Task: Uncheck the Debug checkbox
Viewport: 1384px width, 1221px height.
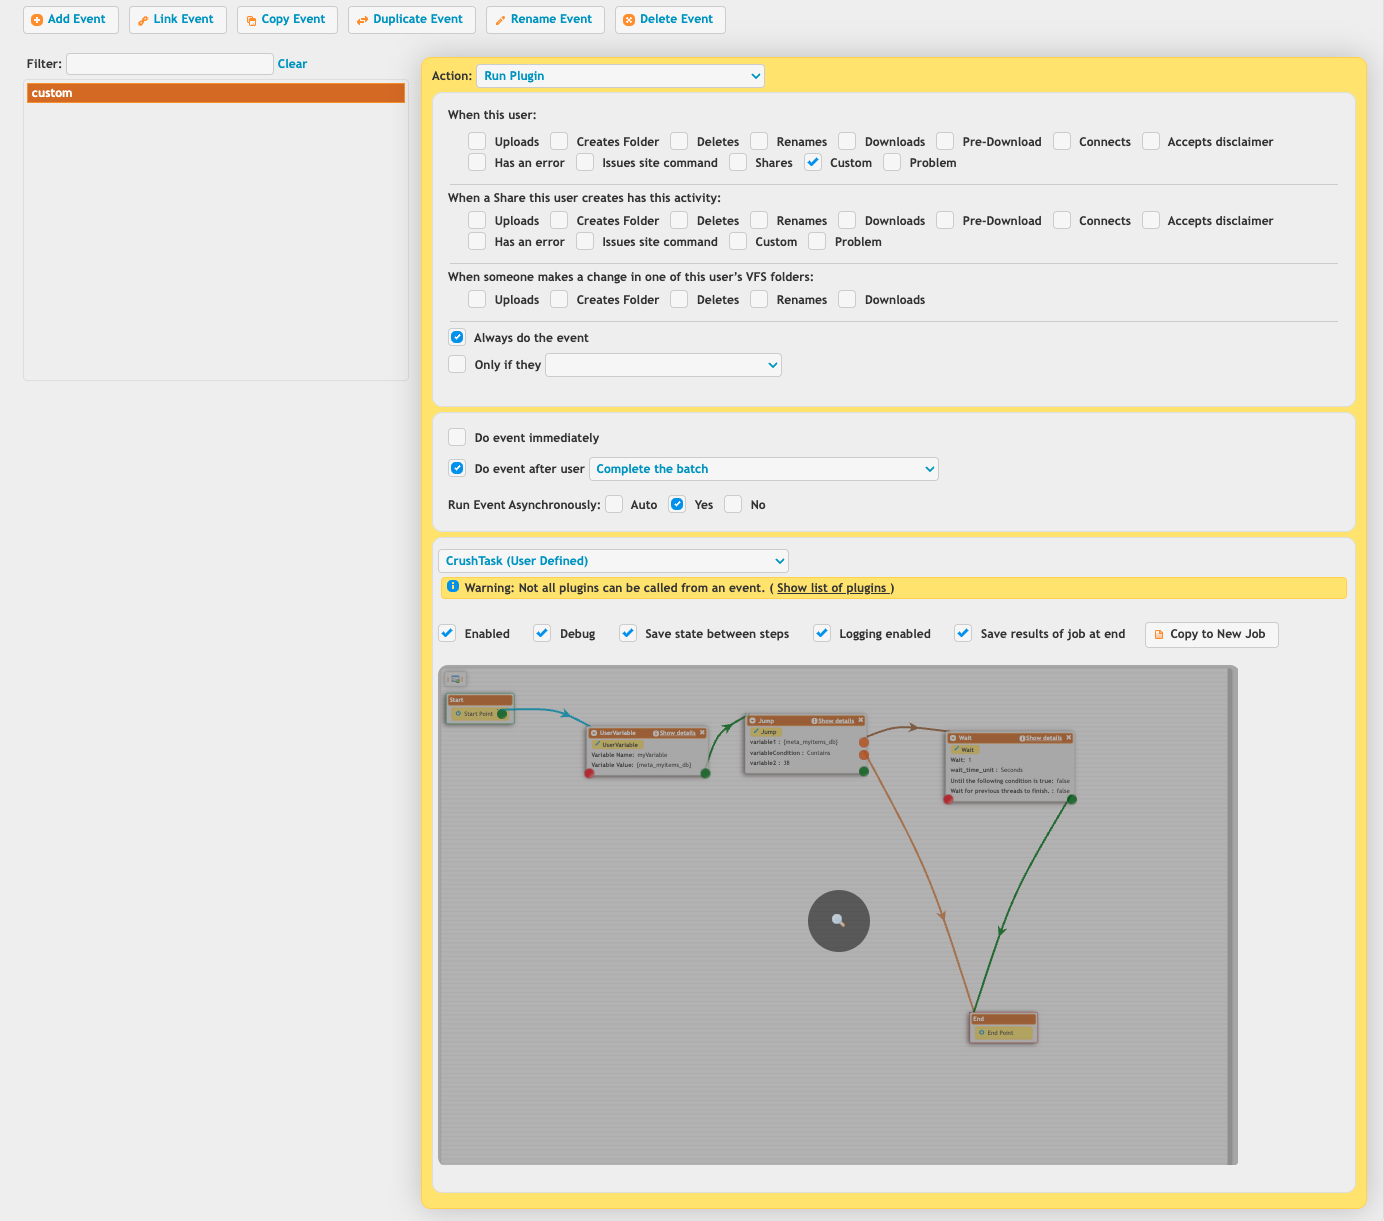Action: pyautogui.click(x=542, y=633)
